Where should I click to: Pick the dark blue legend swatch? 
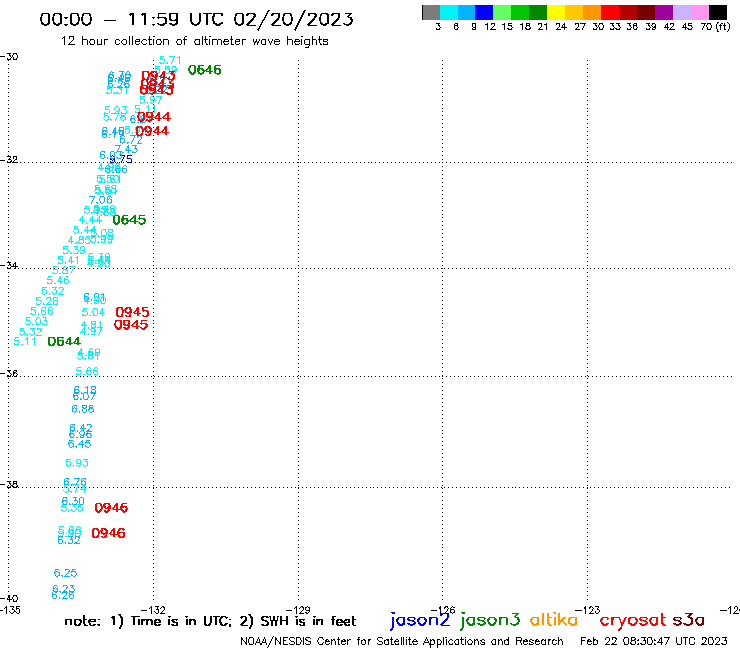point(484,12)
